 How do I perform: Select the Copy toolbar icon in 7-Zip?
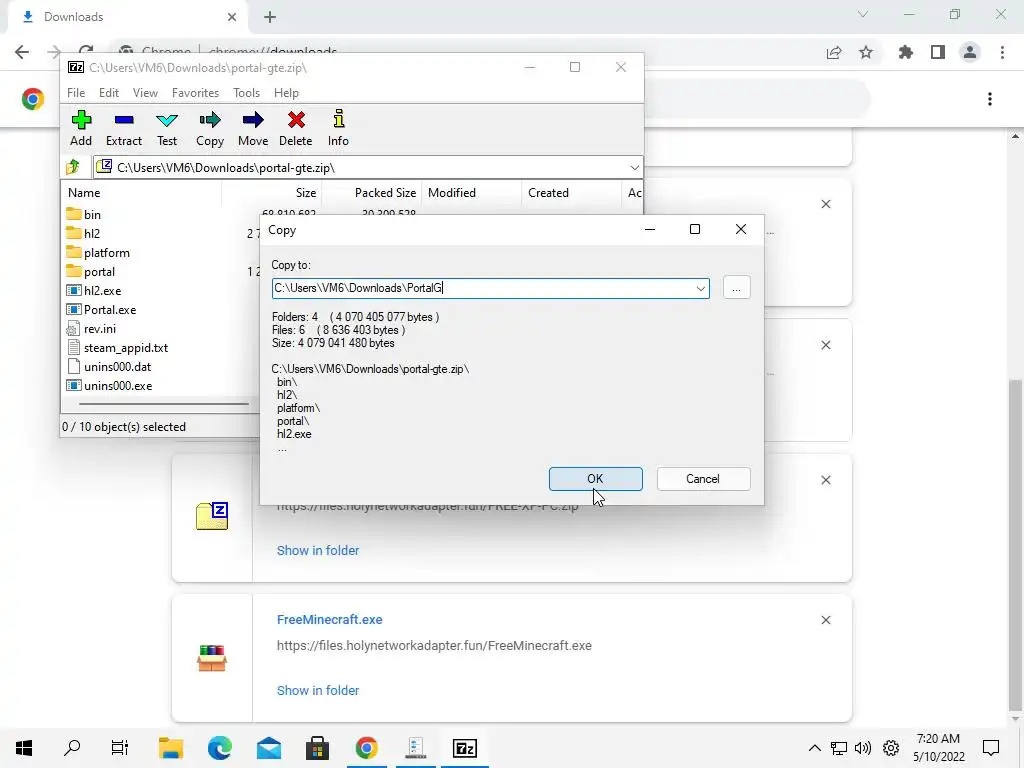coord(210,129)
